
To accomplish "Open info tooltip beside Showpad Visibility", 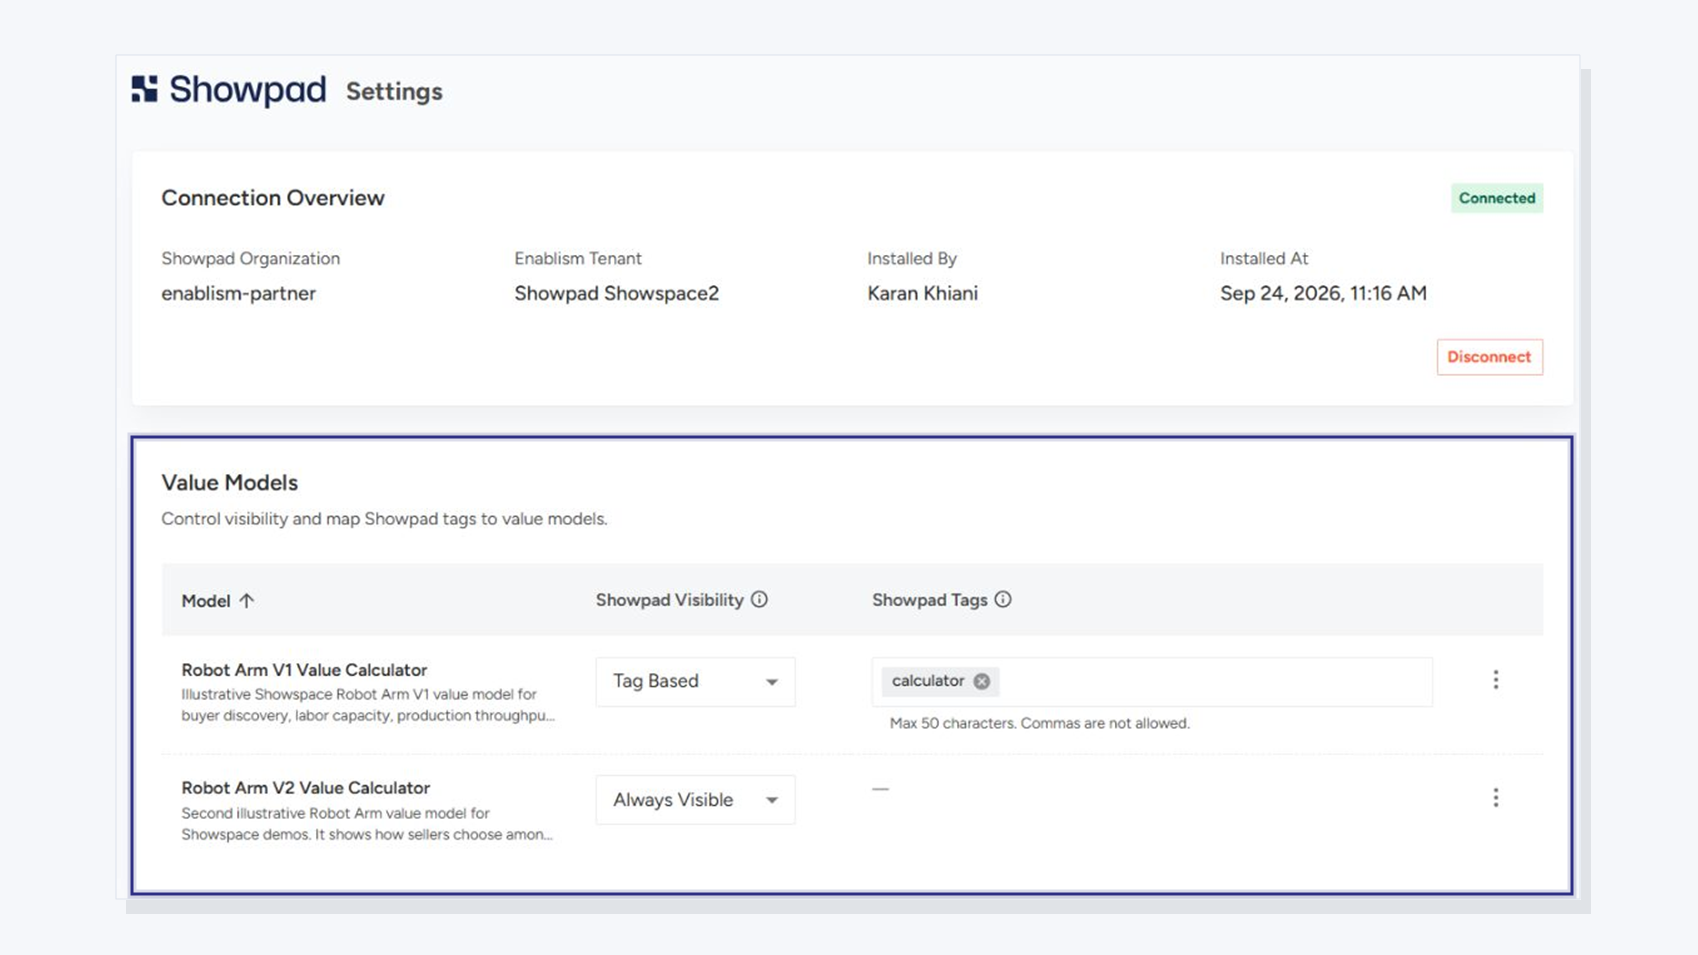I will click(x=759, y=599).
